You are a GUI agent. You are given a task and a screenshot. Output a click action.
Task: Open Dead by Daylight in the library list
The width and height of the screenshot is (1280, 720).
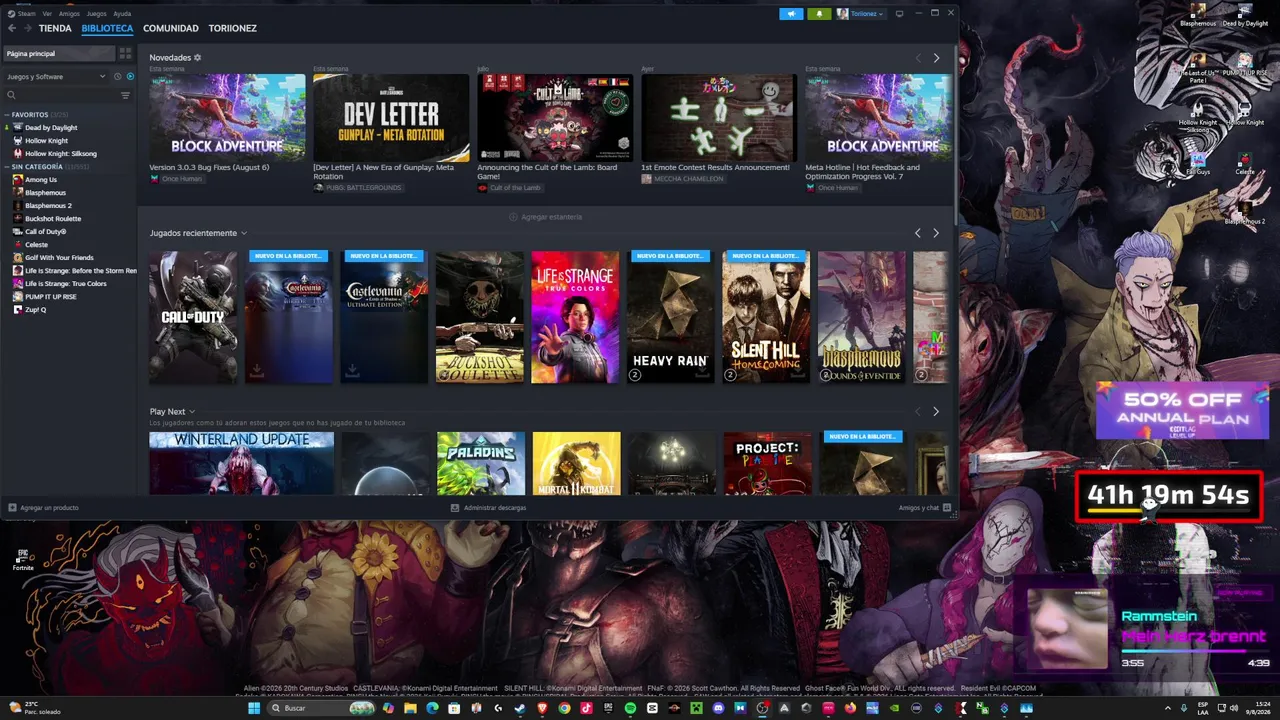click(50, 128)
